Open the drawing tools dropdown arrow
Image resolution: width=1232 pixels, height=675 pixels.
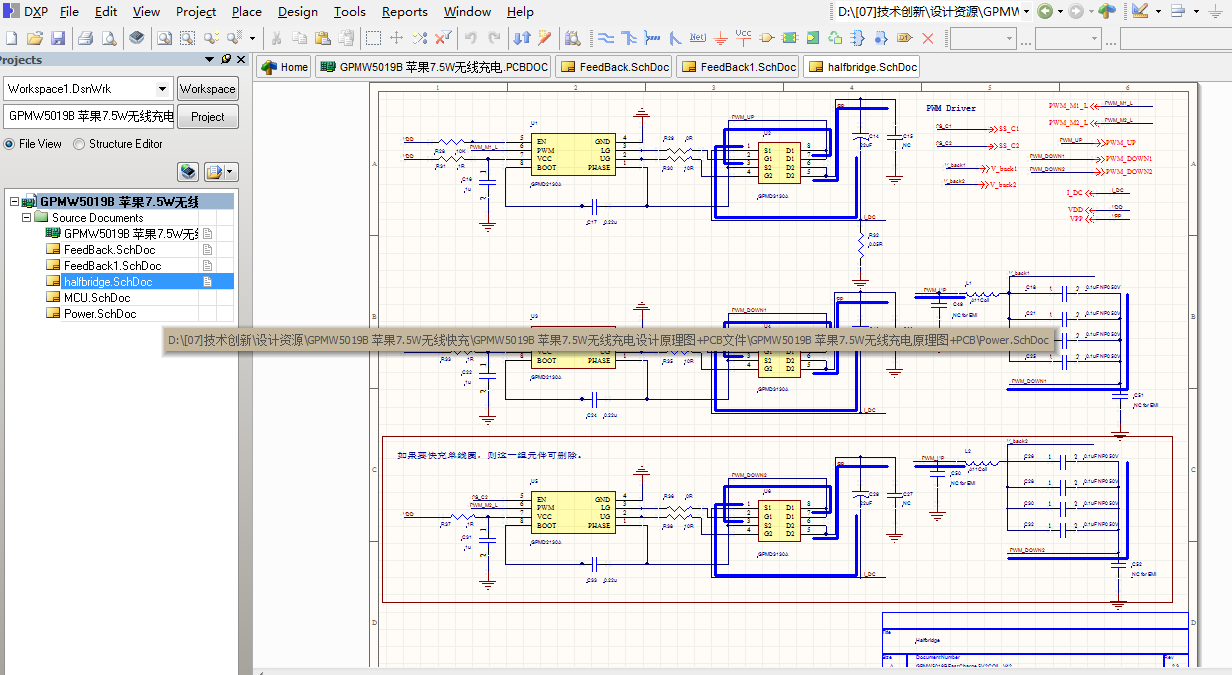[x=1157, y=11]
